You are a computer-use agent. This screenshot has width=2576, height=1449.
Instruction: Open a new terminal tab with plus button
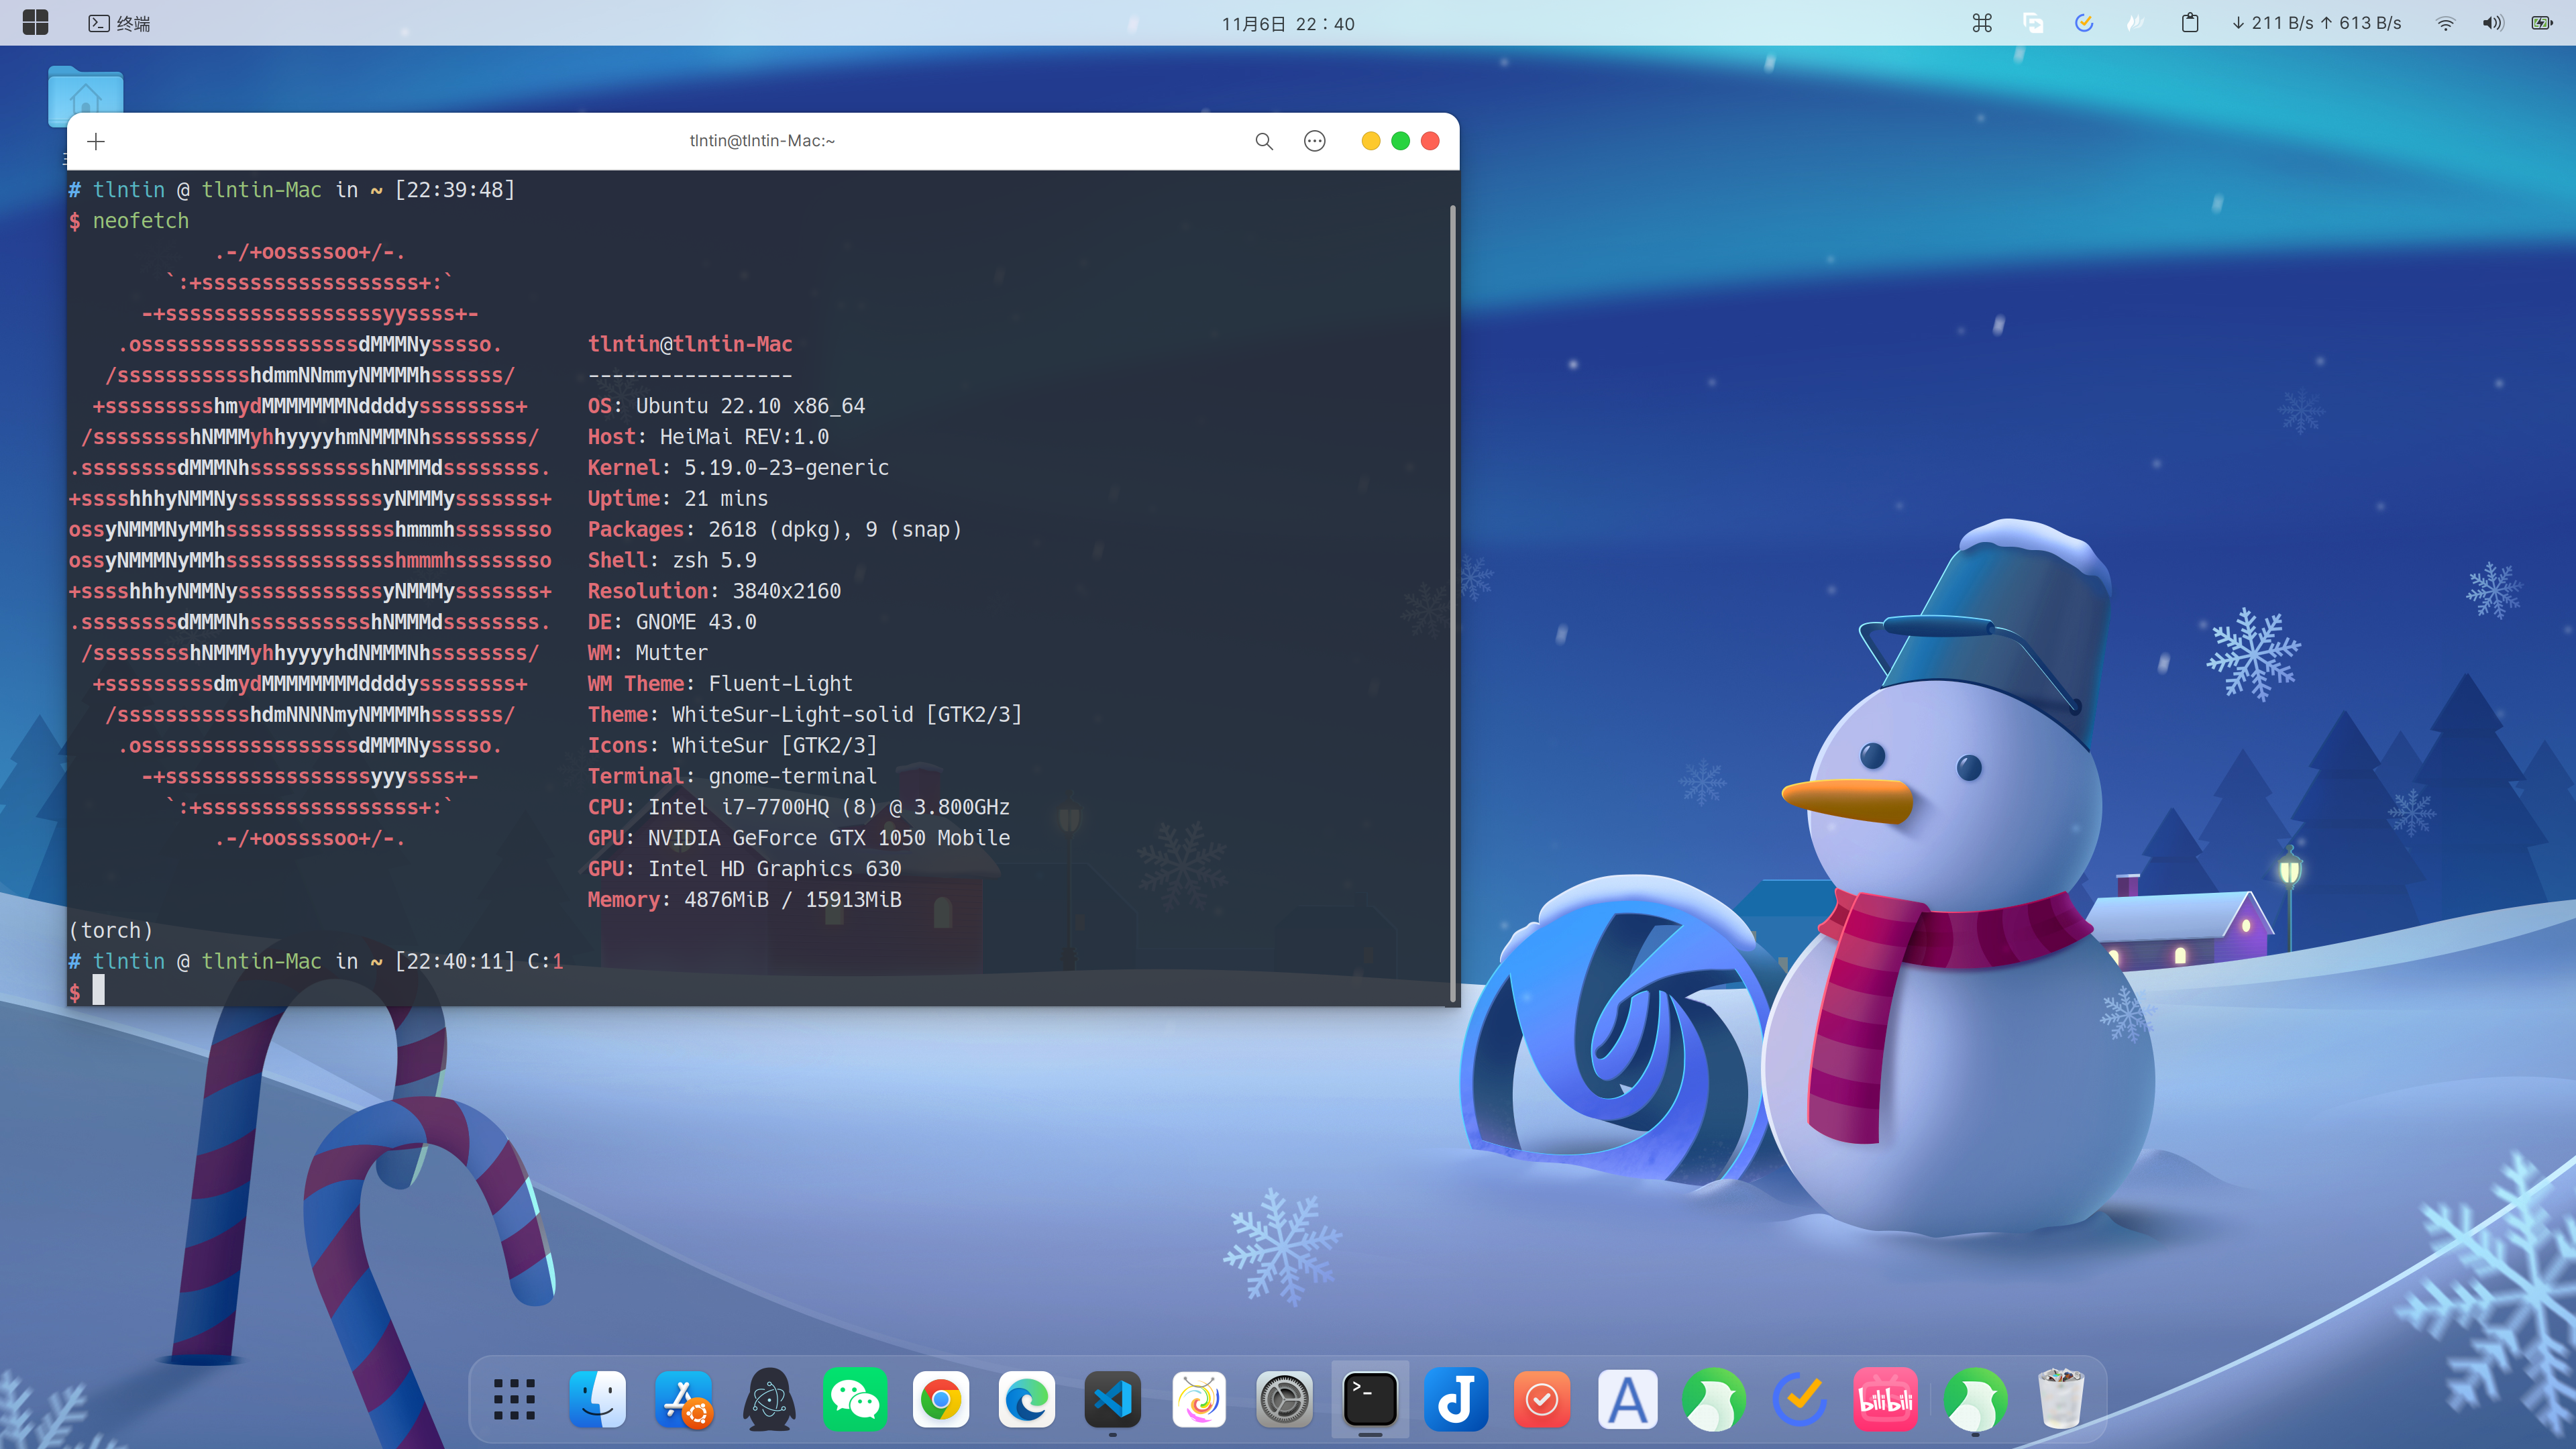(x=96, y=141)
